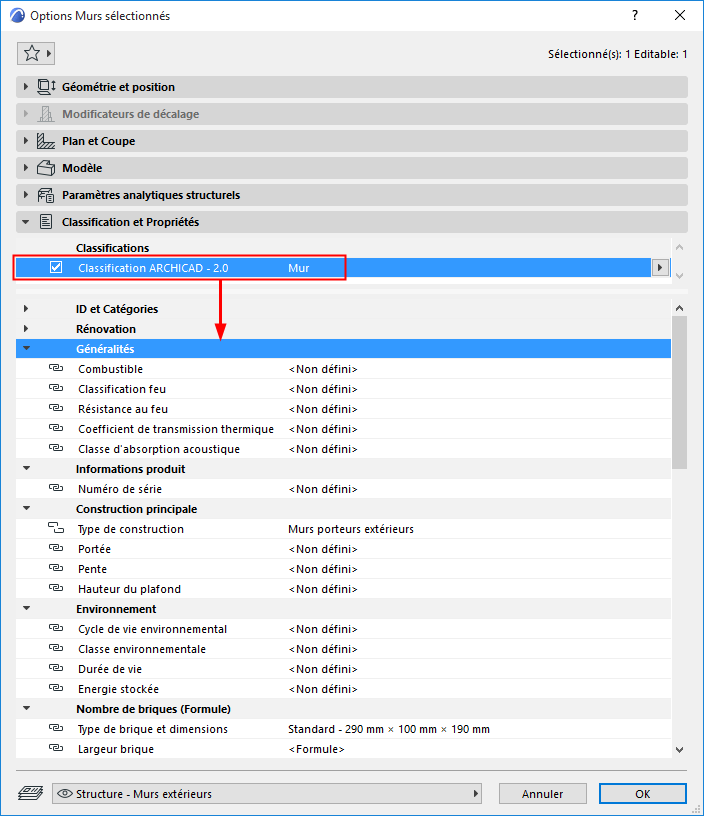Click link icon for Cycle de vie environnemental
704x816 pixels.
pos(56,629)
